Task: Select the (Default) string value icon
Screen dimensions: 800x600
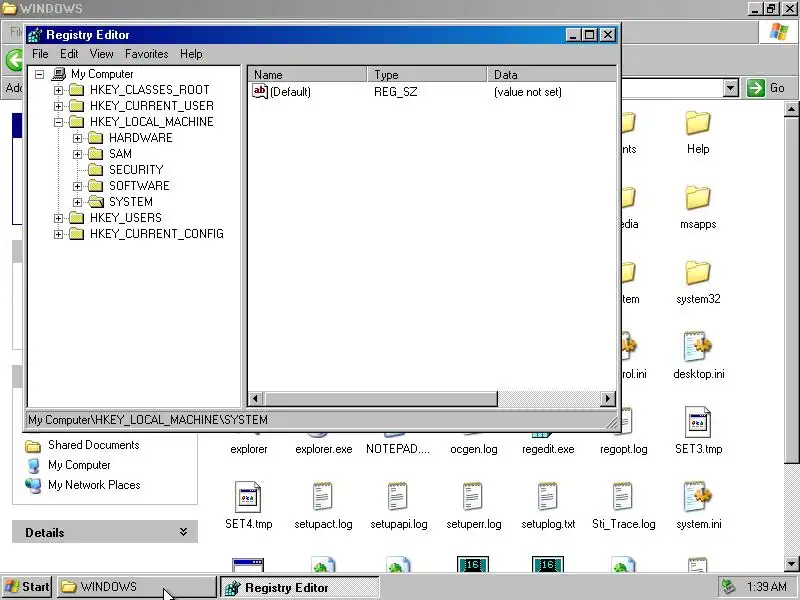Action: click(260, 91)
